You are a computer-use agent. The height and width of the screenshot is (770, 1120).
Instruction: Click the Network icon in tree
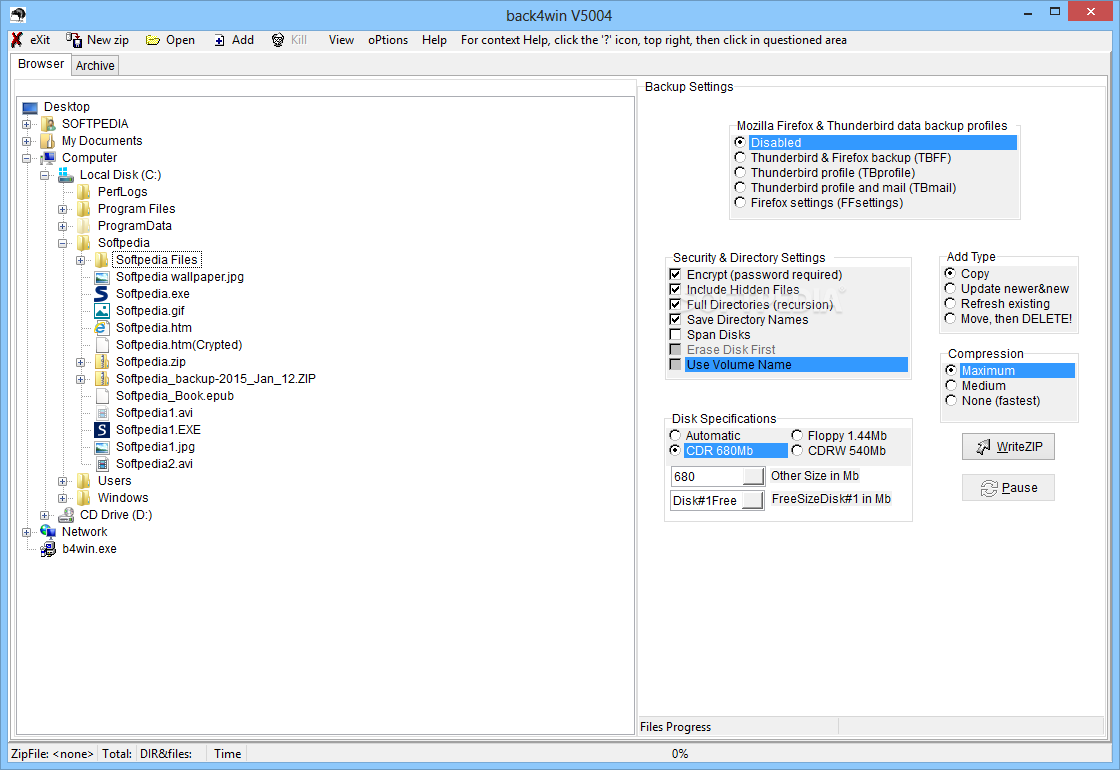pyautogui.click(x=48, y=532)
